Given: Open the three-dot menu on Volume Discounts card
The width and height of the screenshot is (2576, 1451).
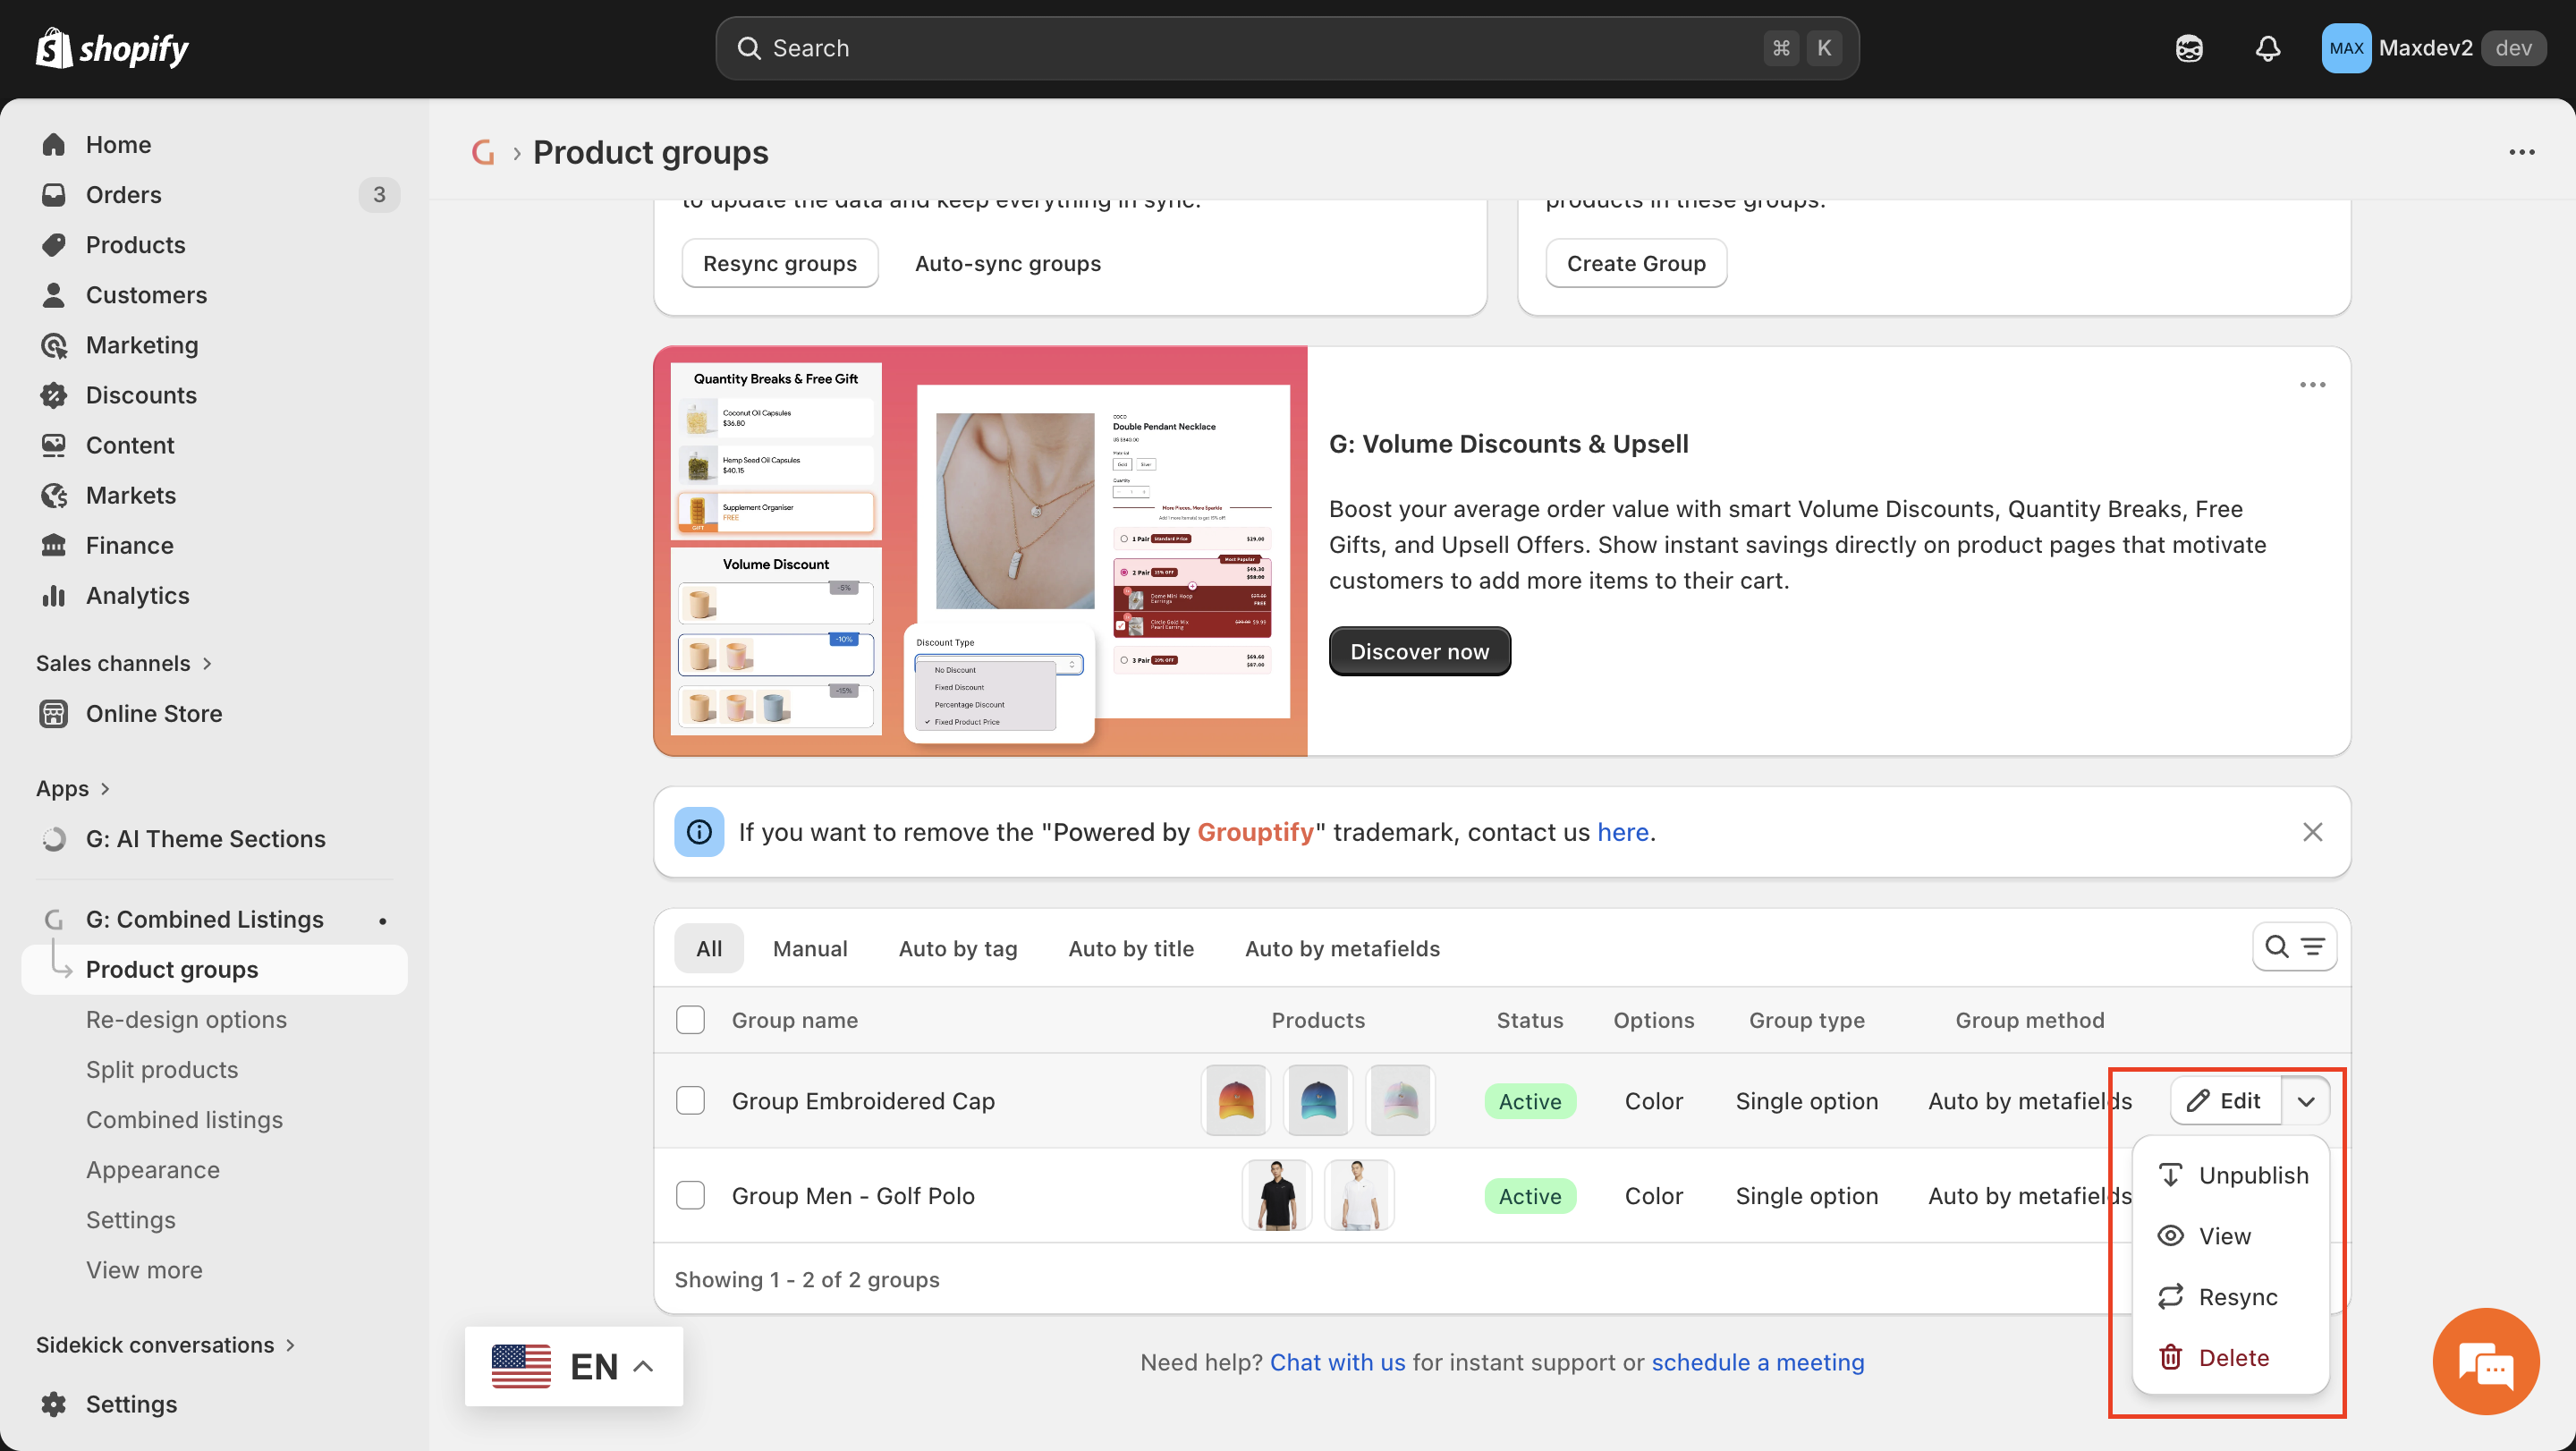Looking at the screenshot, I should coord(2312,385).
